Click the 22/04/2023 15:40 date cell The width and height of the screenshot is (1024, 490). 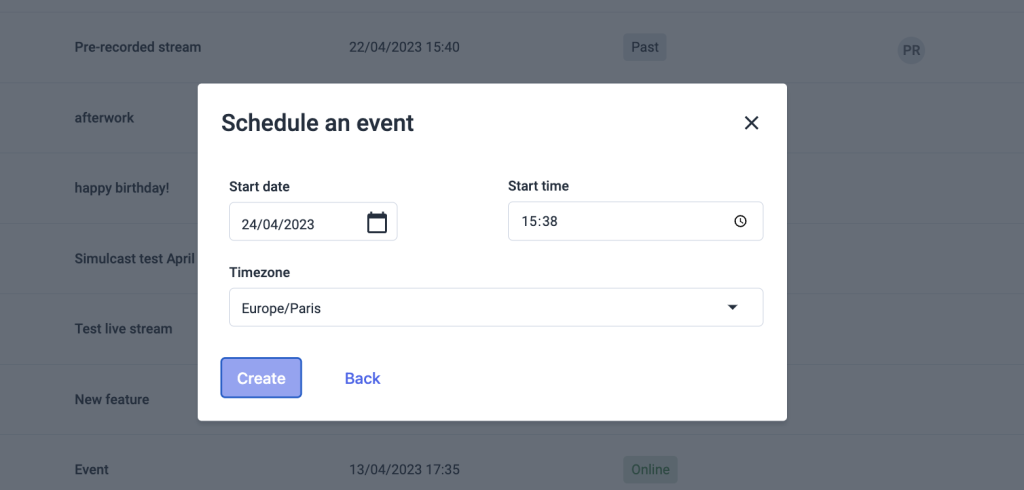pos(404,47)
